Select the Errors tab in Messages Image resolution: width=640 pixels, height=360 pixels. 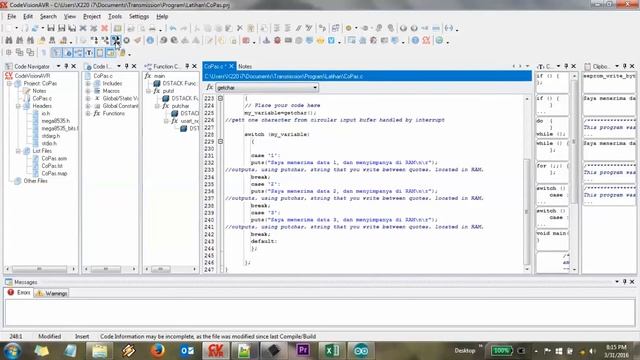pyautogui.click(x=19, y=293)
